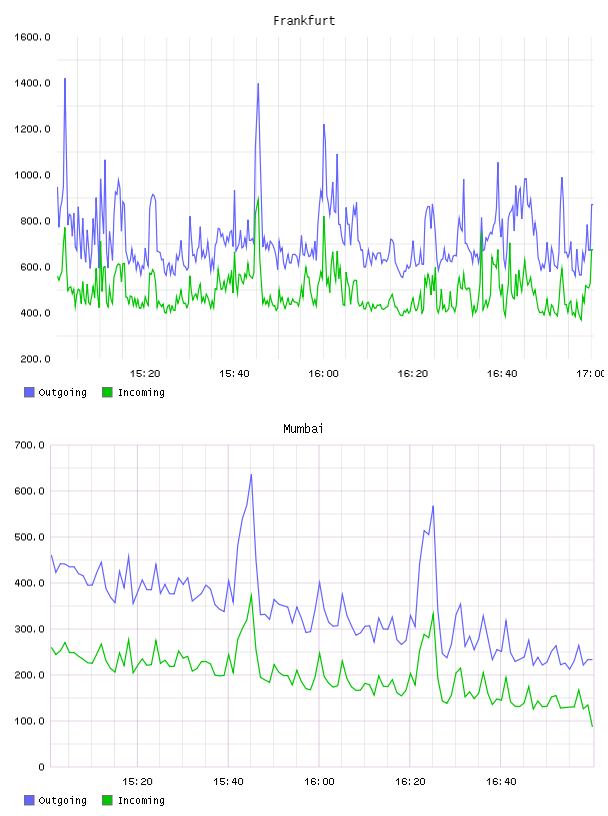Click Mumbai's green Incoming legend swatch
Viewport: 608px width, 816px height.
point(107,800)
